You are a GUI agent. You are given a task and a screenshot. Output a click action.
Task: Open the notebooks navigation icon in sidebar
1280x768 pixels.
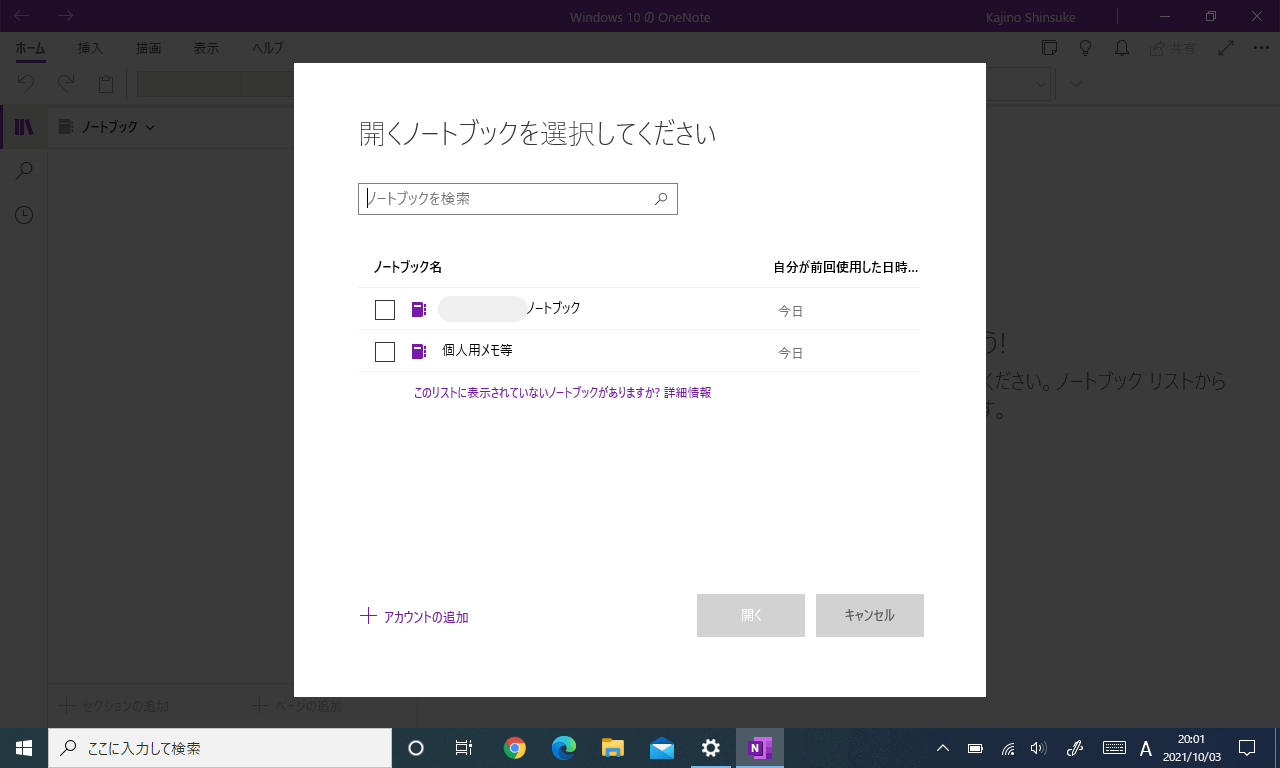[x=24, y=127]
